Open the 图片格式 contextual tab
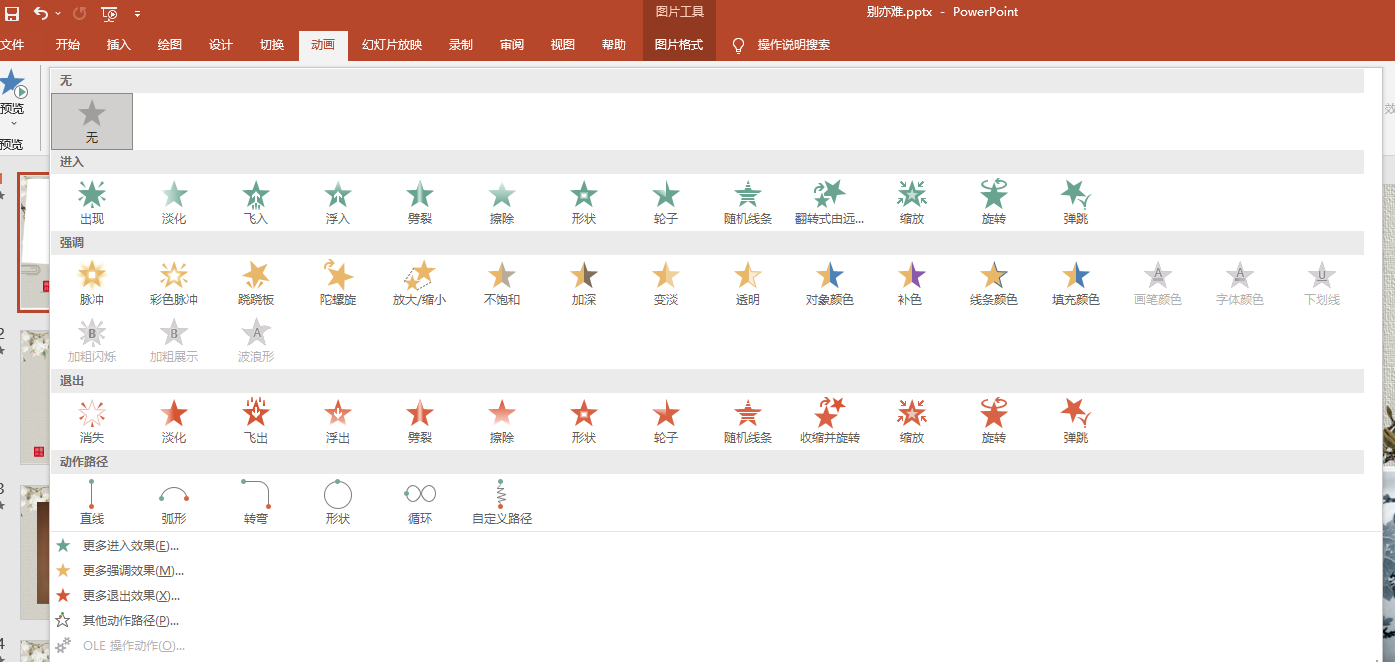The image size is (1395, 662). 678,45
